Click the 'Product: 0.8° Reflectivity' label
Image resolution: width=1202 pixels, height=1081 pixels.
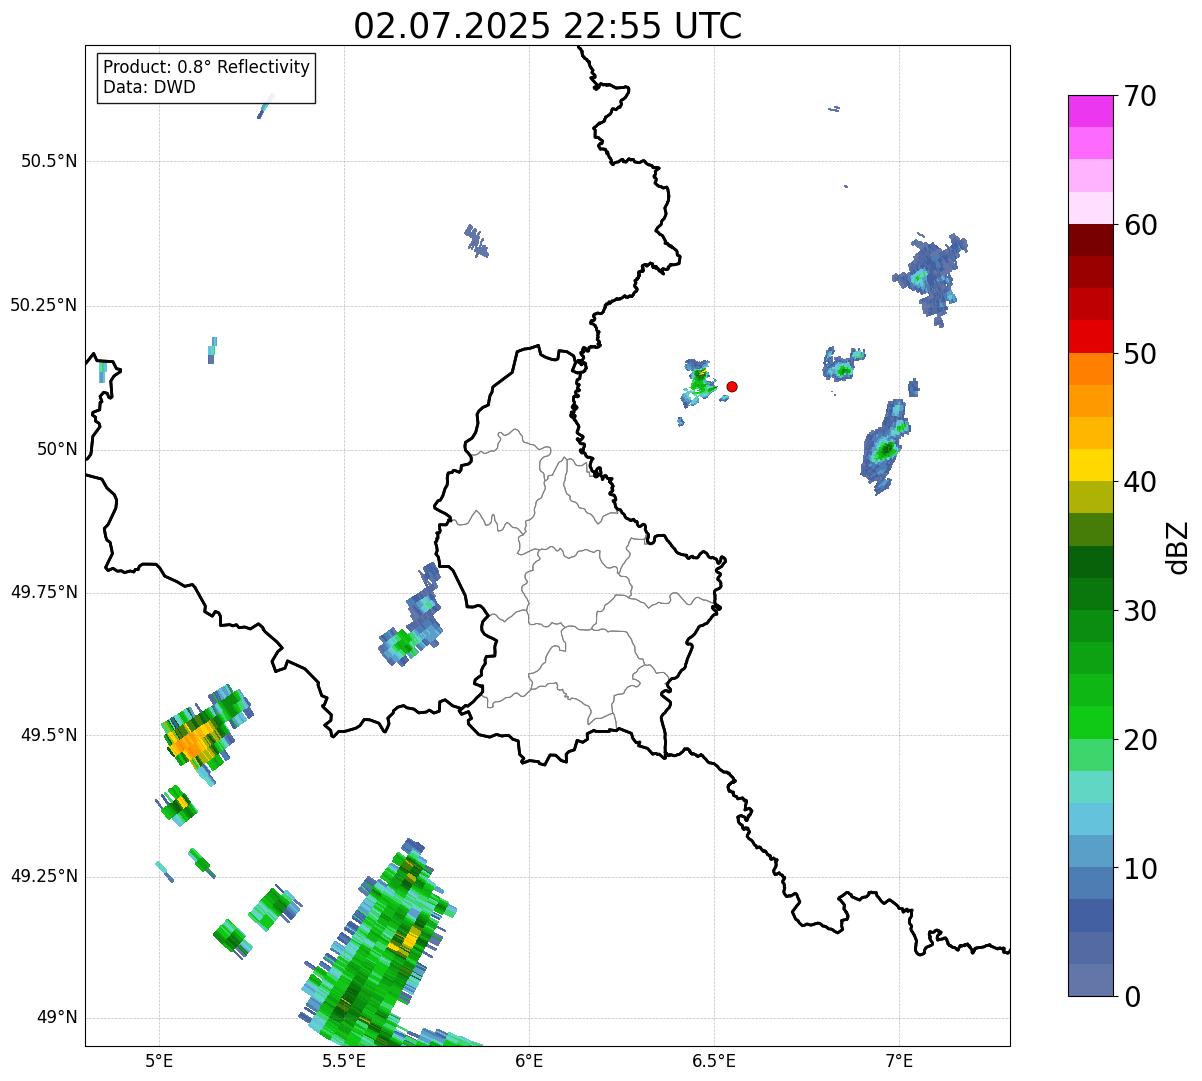(x=207, y=67)
